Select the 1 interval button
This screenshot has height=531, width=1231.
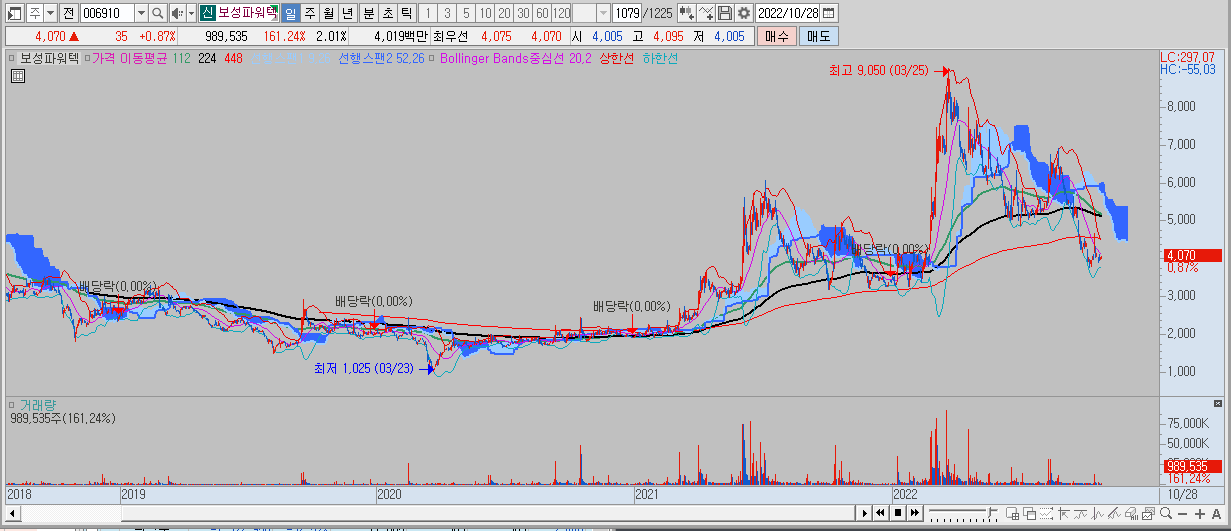pos(427,13)
